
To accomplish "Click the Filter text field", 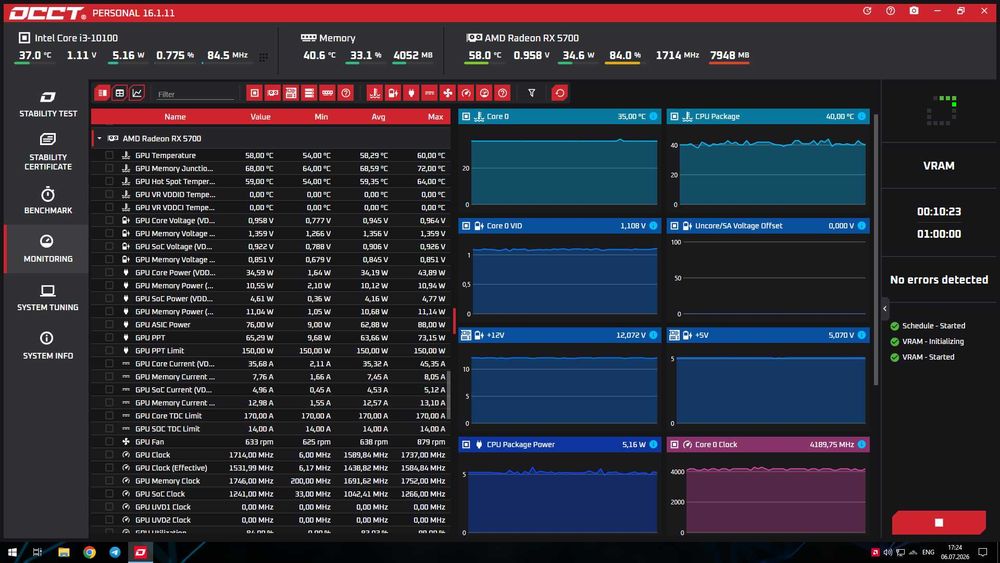I will [x=195, y=94].
